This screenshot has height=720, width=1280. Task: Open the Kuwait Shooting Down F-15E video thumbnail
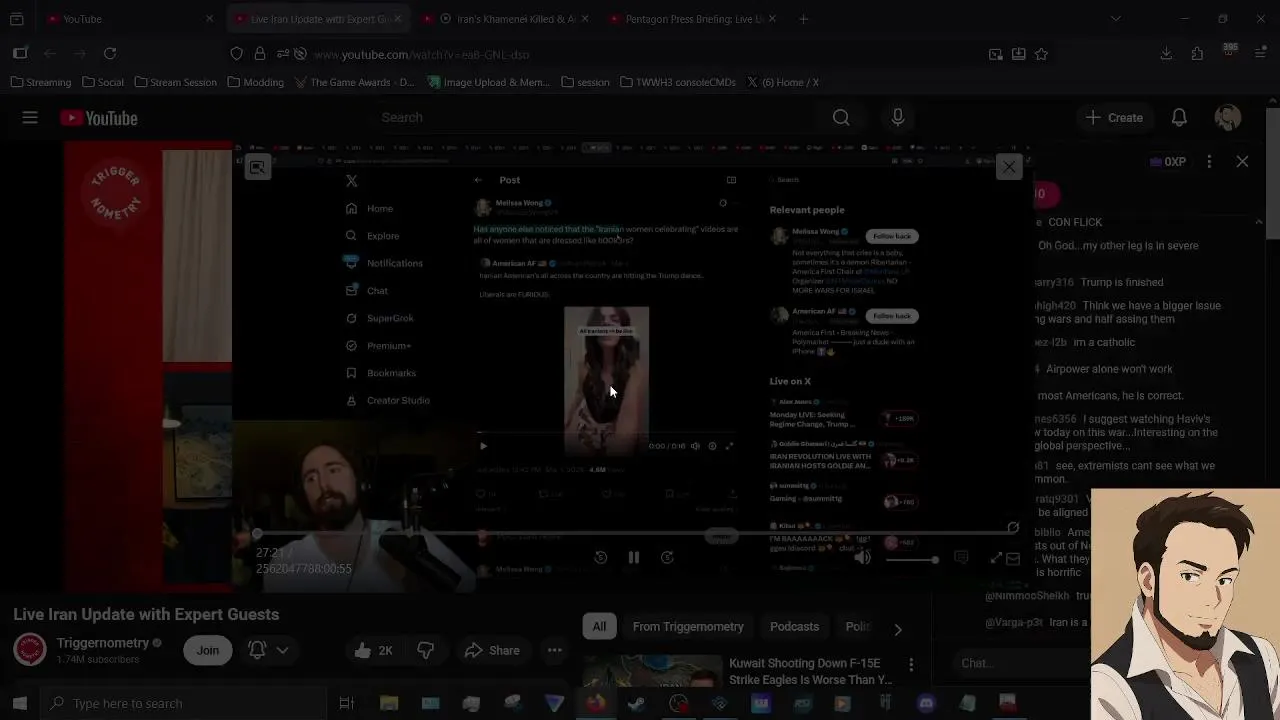[652, 672]
